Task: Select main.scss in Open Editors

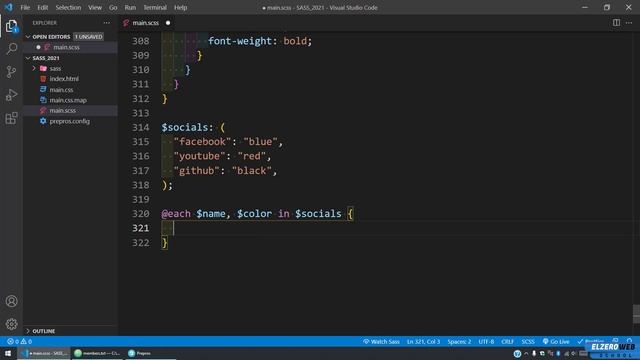Action: pos(66,47)
